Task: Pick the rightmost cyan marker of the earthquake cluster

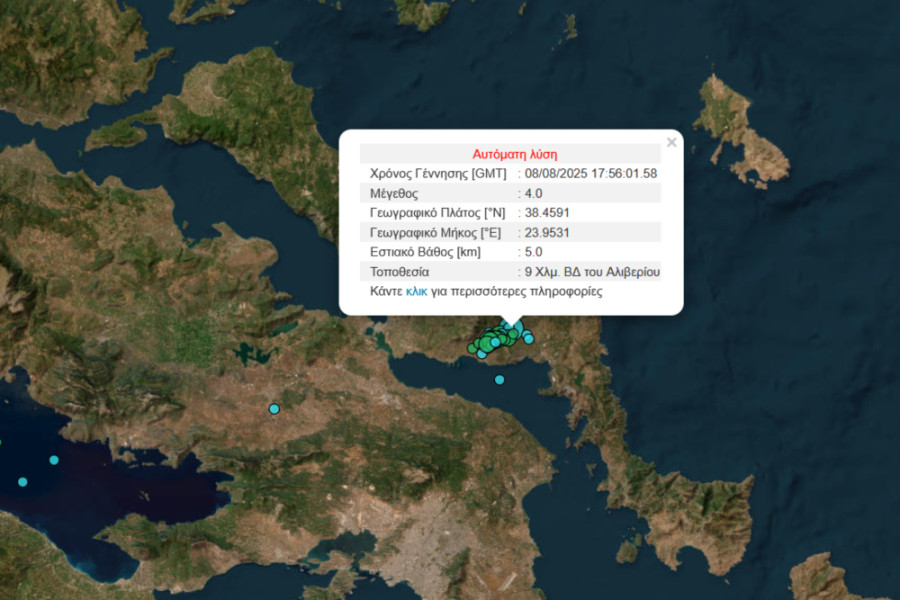Action: (x=529, y=339)
